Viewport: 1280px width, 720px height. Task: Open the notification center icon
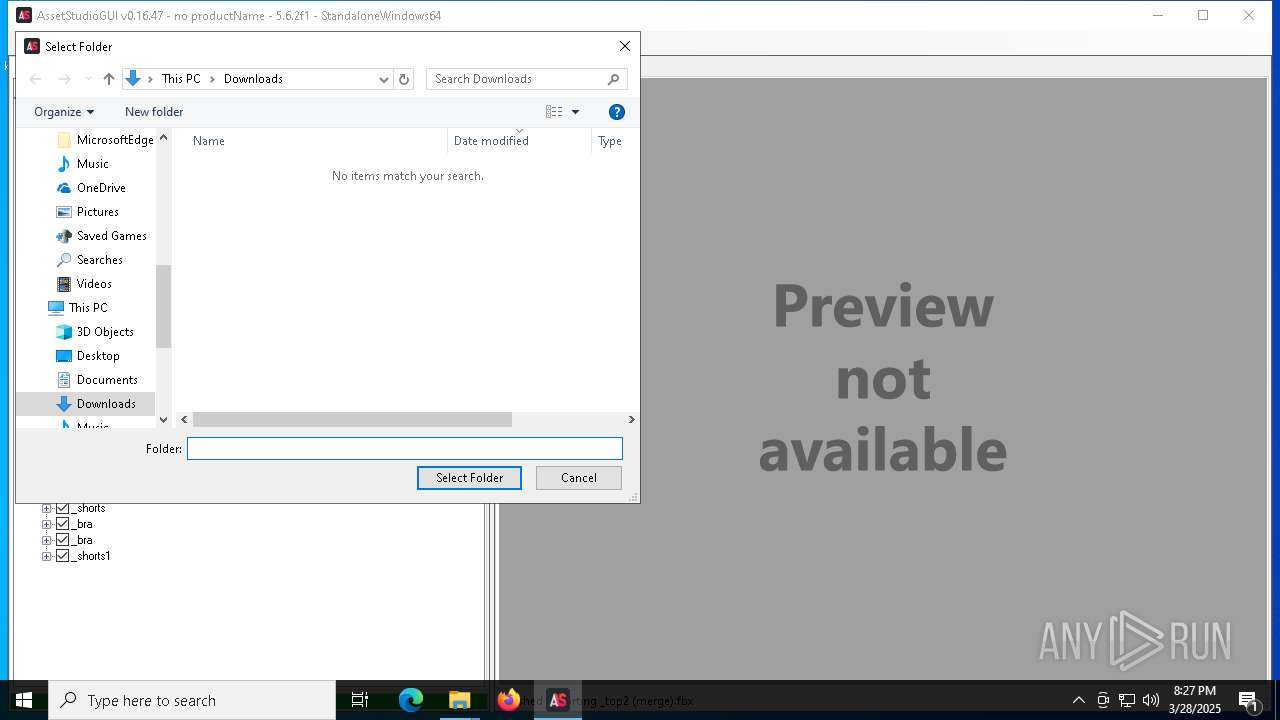[1248, 700]
